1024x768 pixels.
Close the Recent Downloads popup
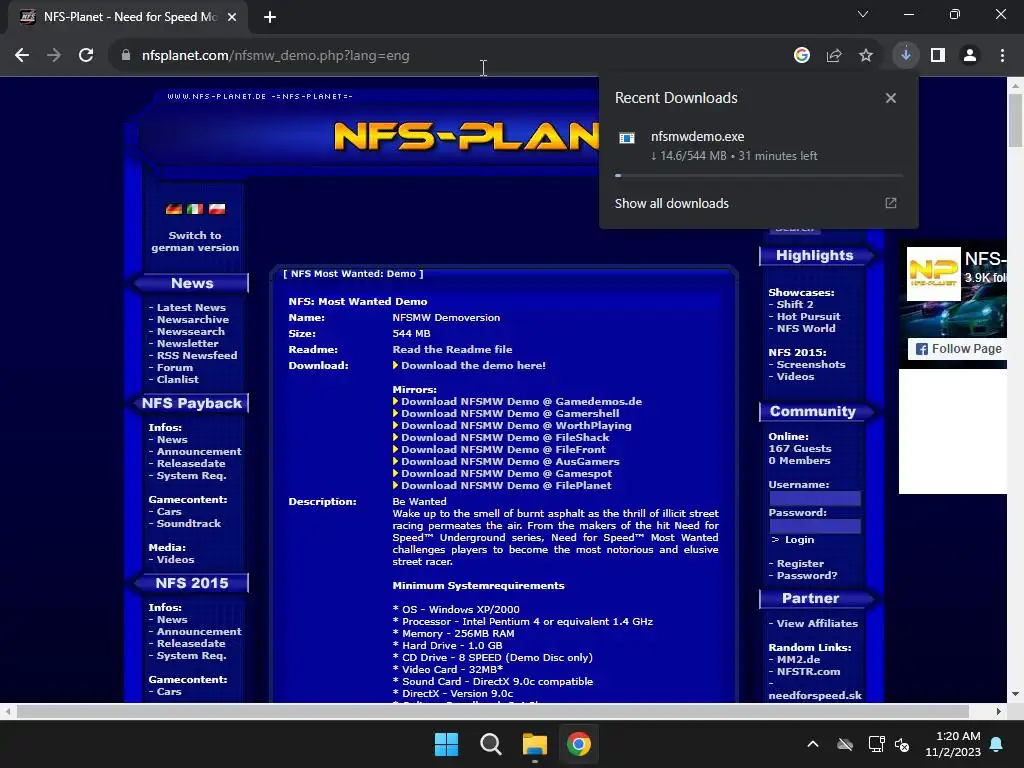891,98
